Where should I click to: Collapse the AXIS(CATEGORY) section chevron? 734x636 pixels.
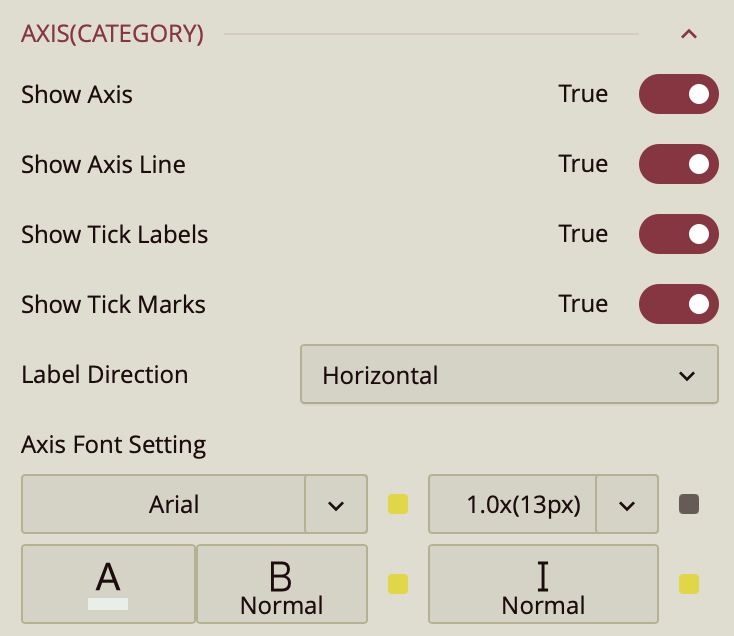coord(688,34)
